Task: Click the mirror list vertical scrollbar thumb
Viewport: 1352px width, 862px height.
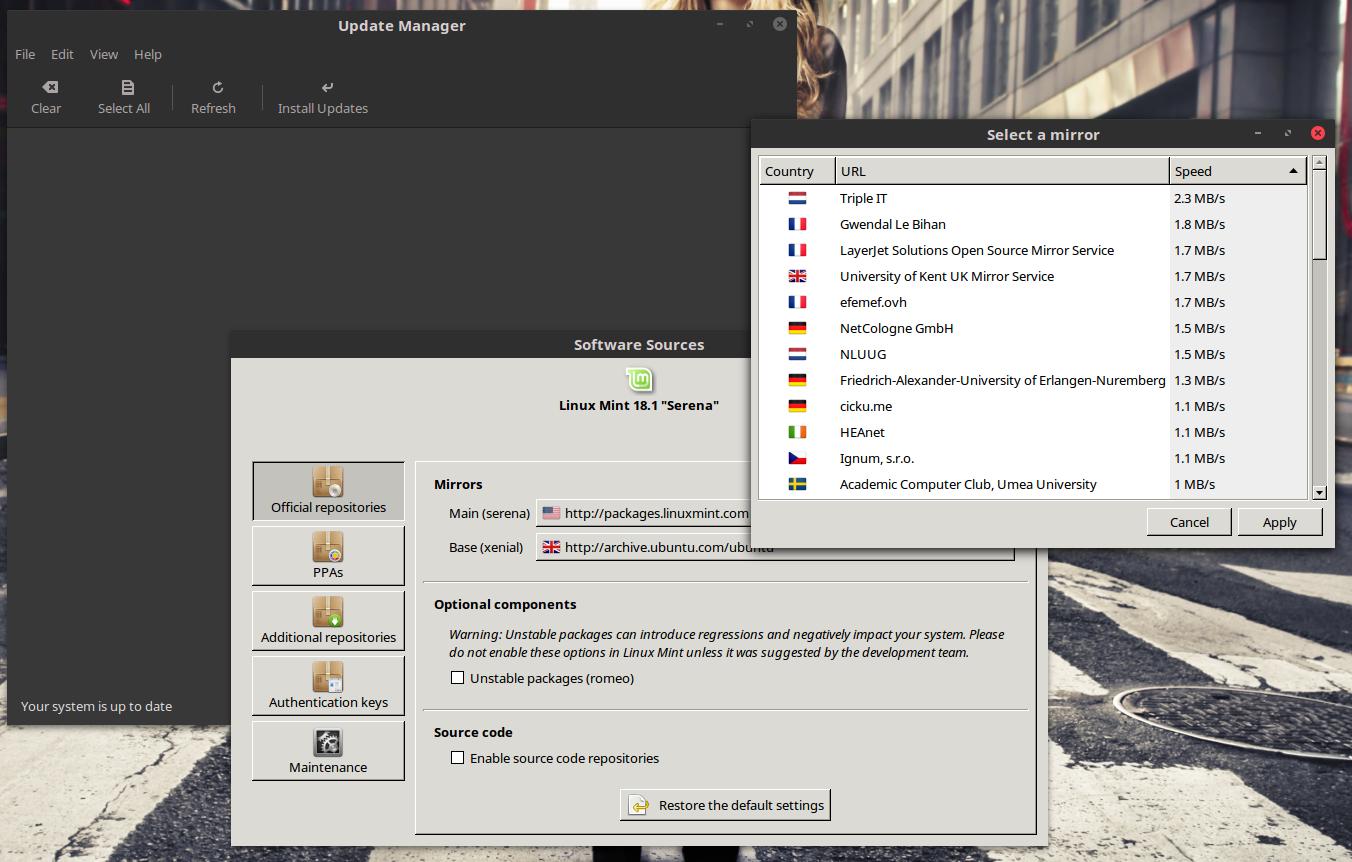Action: click(x=1319, y=215)
